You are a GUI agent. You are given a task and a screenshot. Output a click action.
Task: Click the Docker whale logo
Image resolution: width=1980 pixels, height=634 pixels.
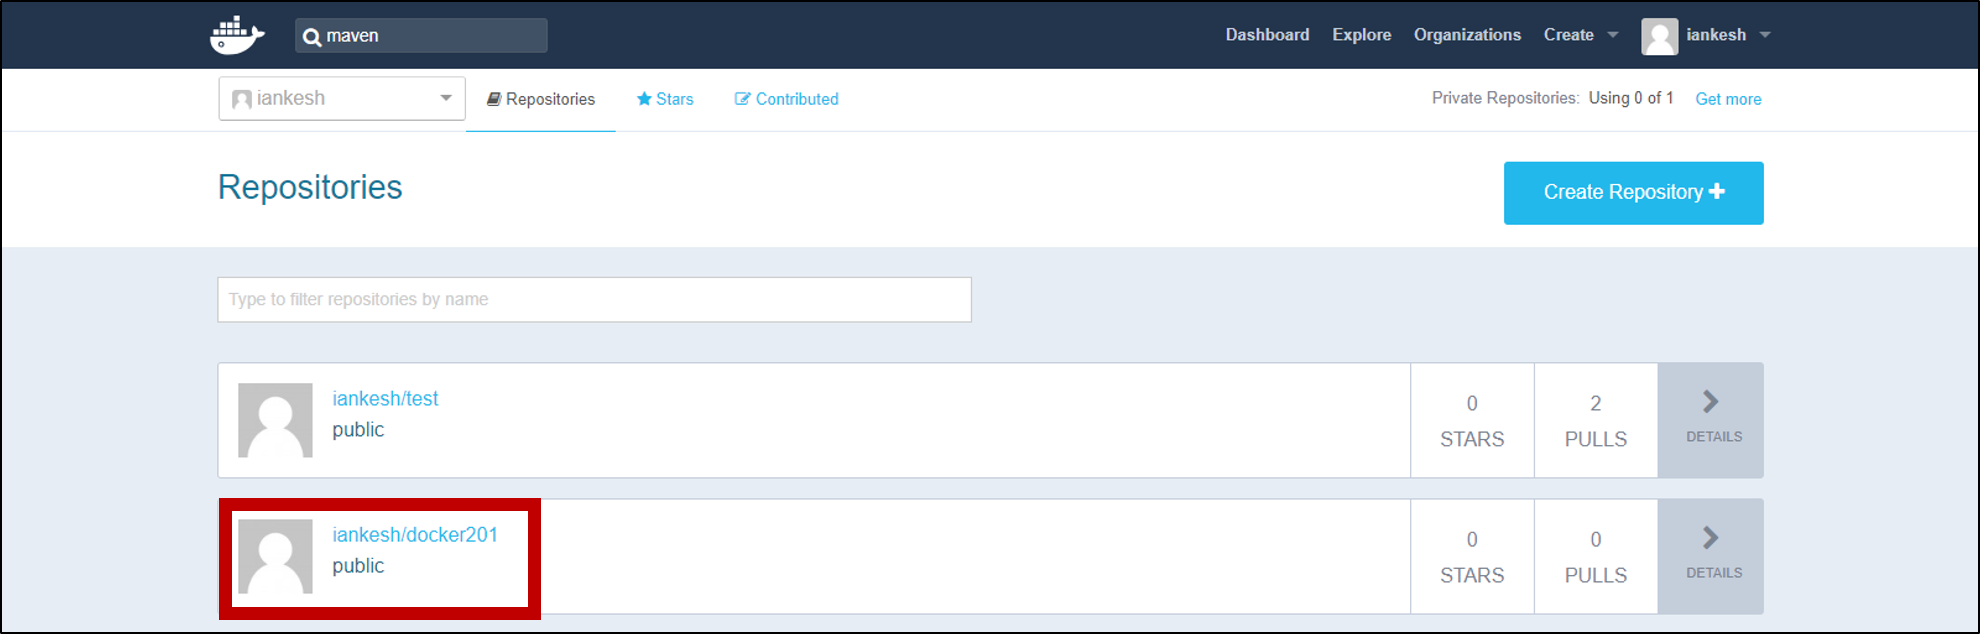tap(237, 35)
